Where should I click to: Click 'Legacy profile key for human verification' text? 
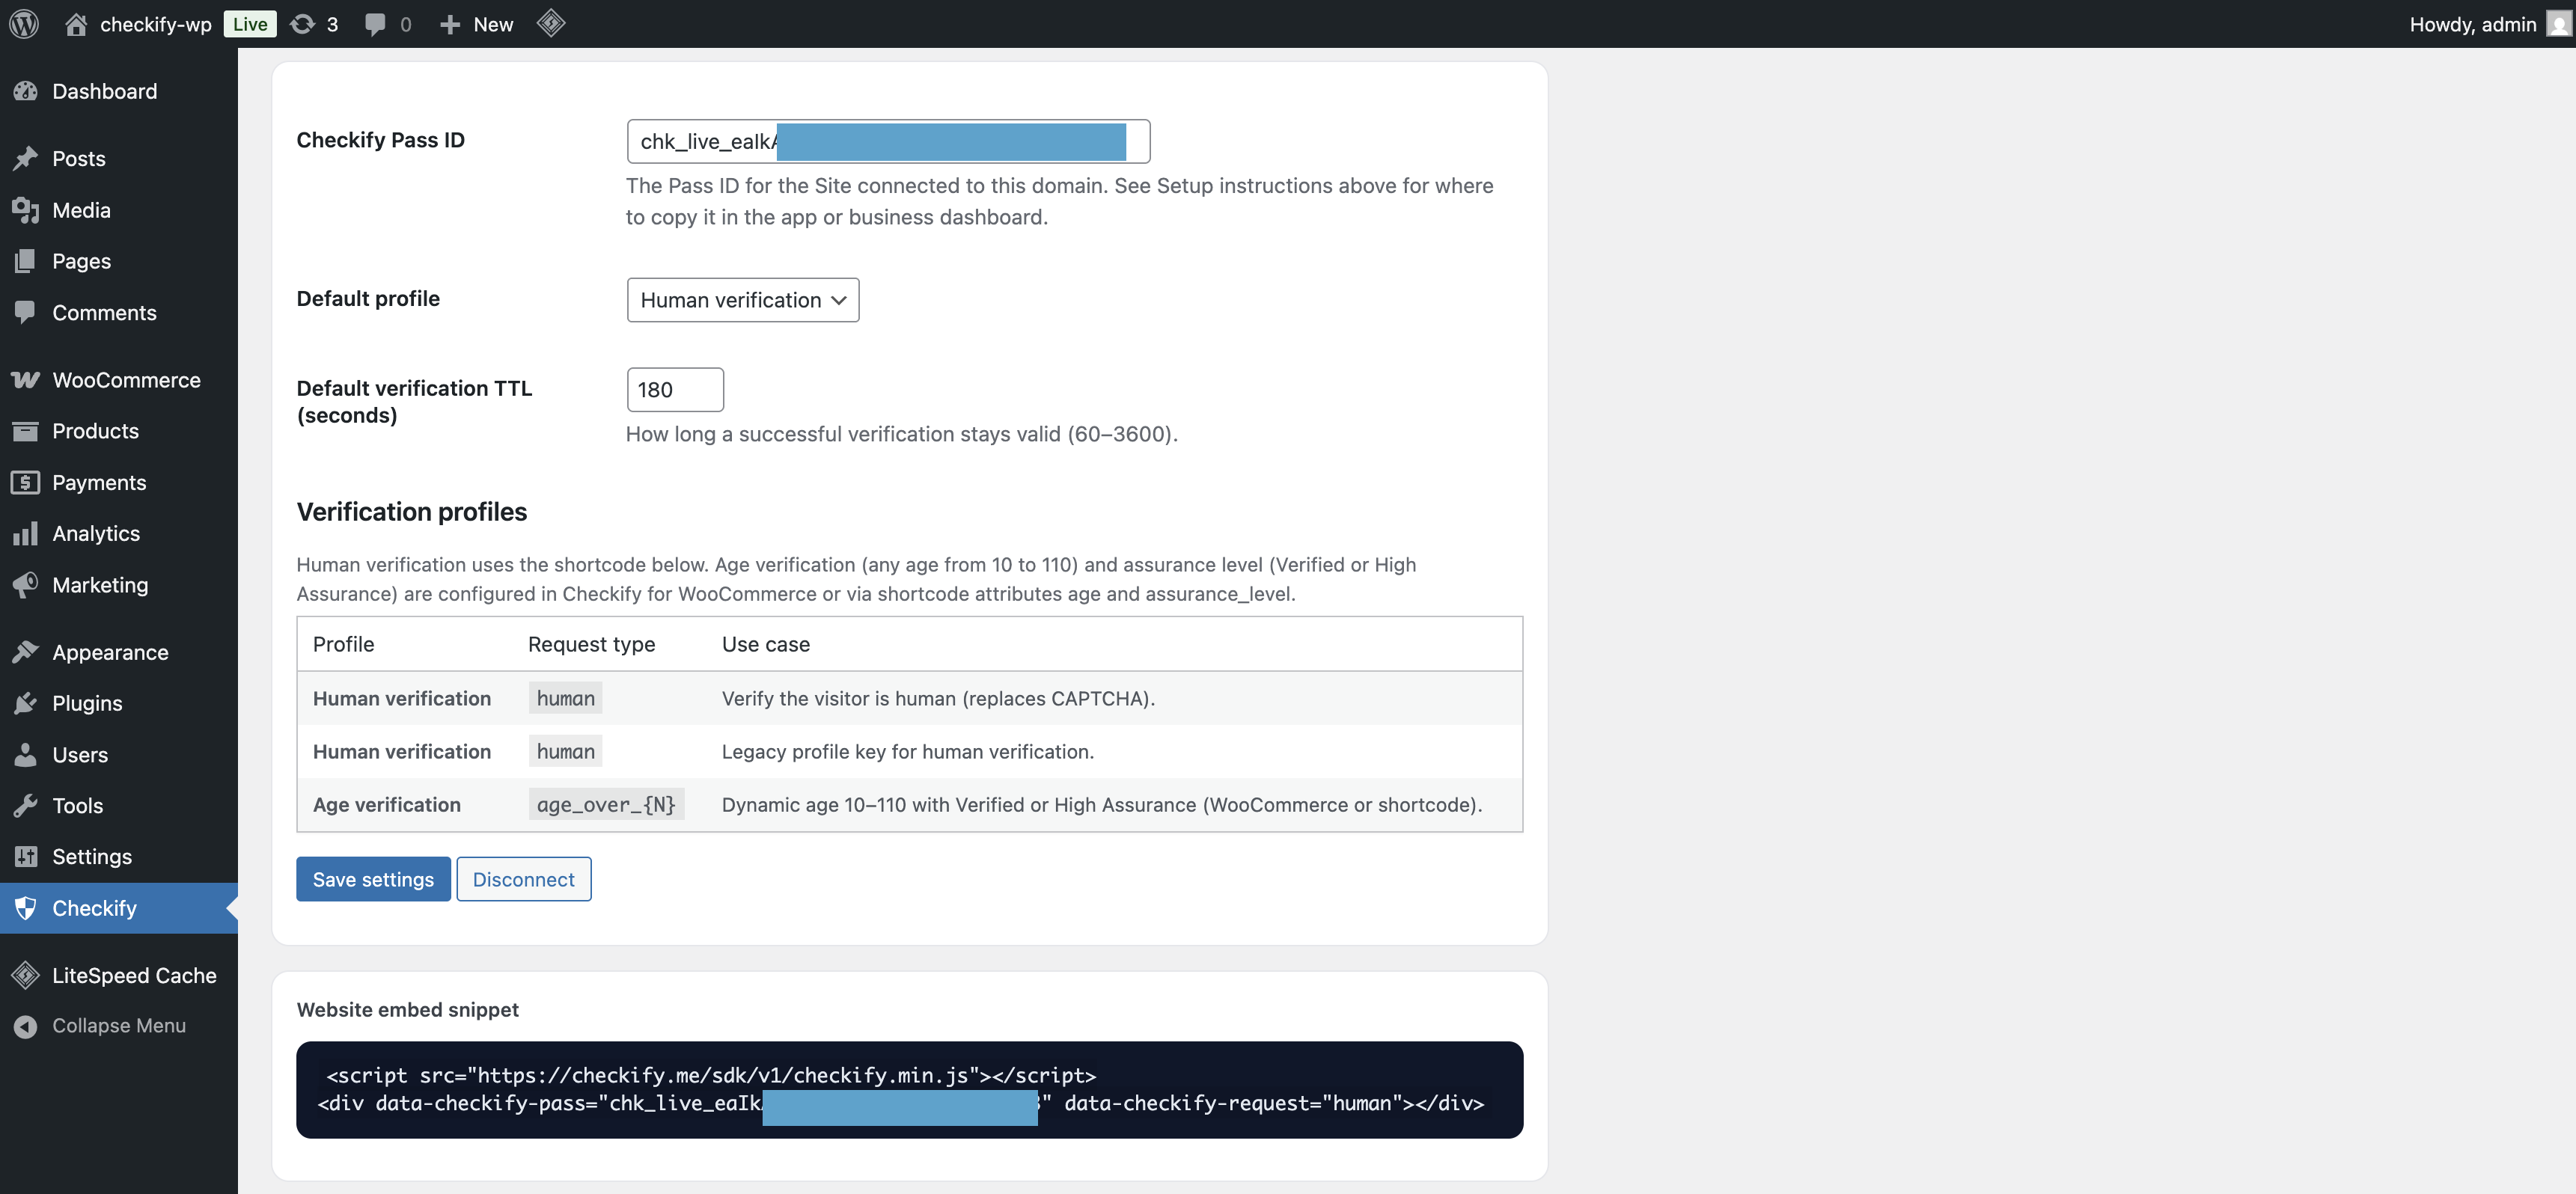pyautogui.click(x=908, y=752)
